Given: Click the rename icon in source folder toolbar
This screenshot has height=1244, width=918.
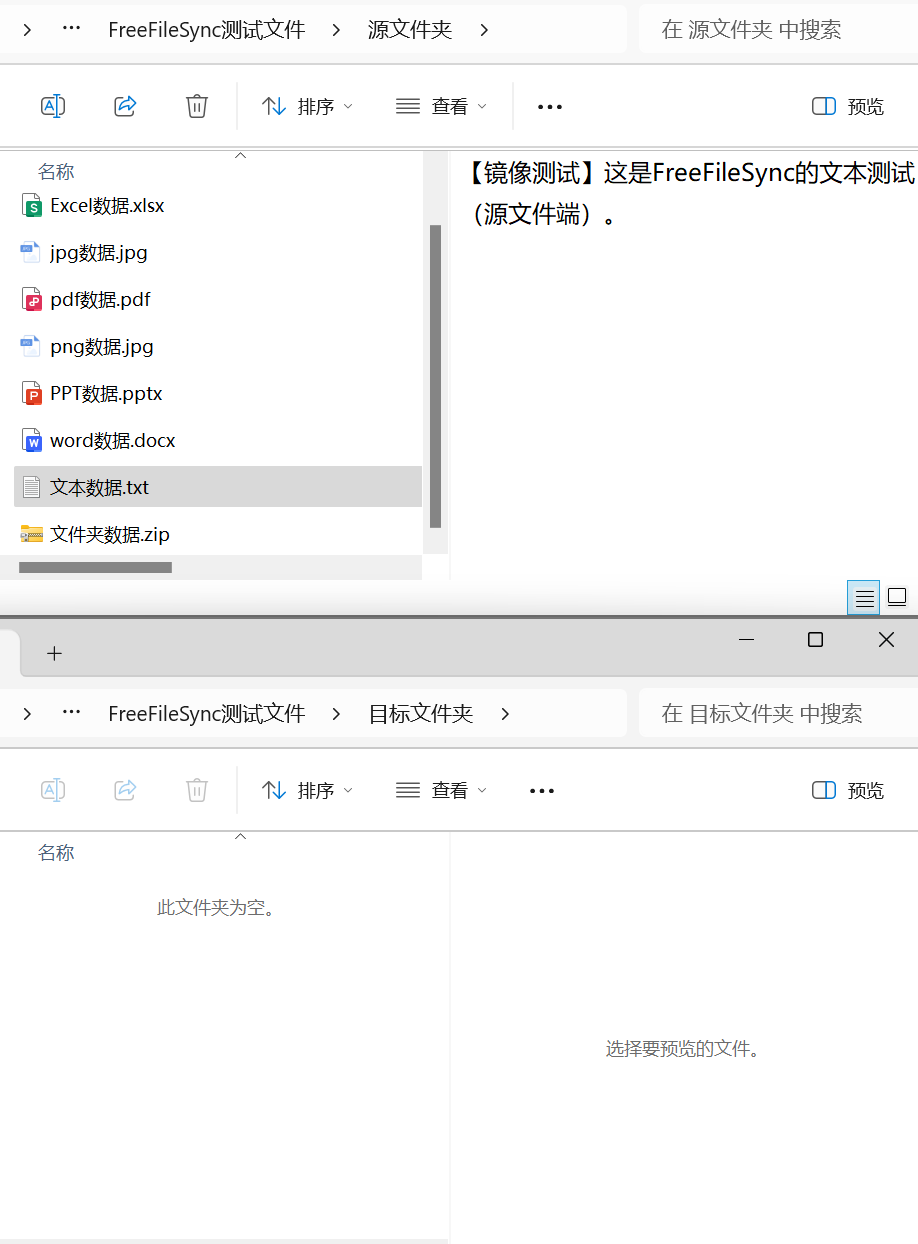Looking at the screenshot, I should (x=53, y=106).
